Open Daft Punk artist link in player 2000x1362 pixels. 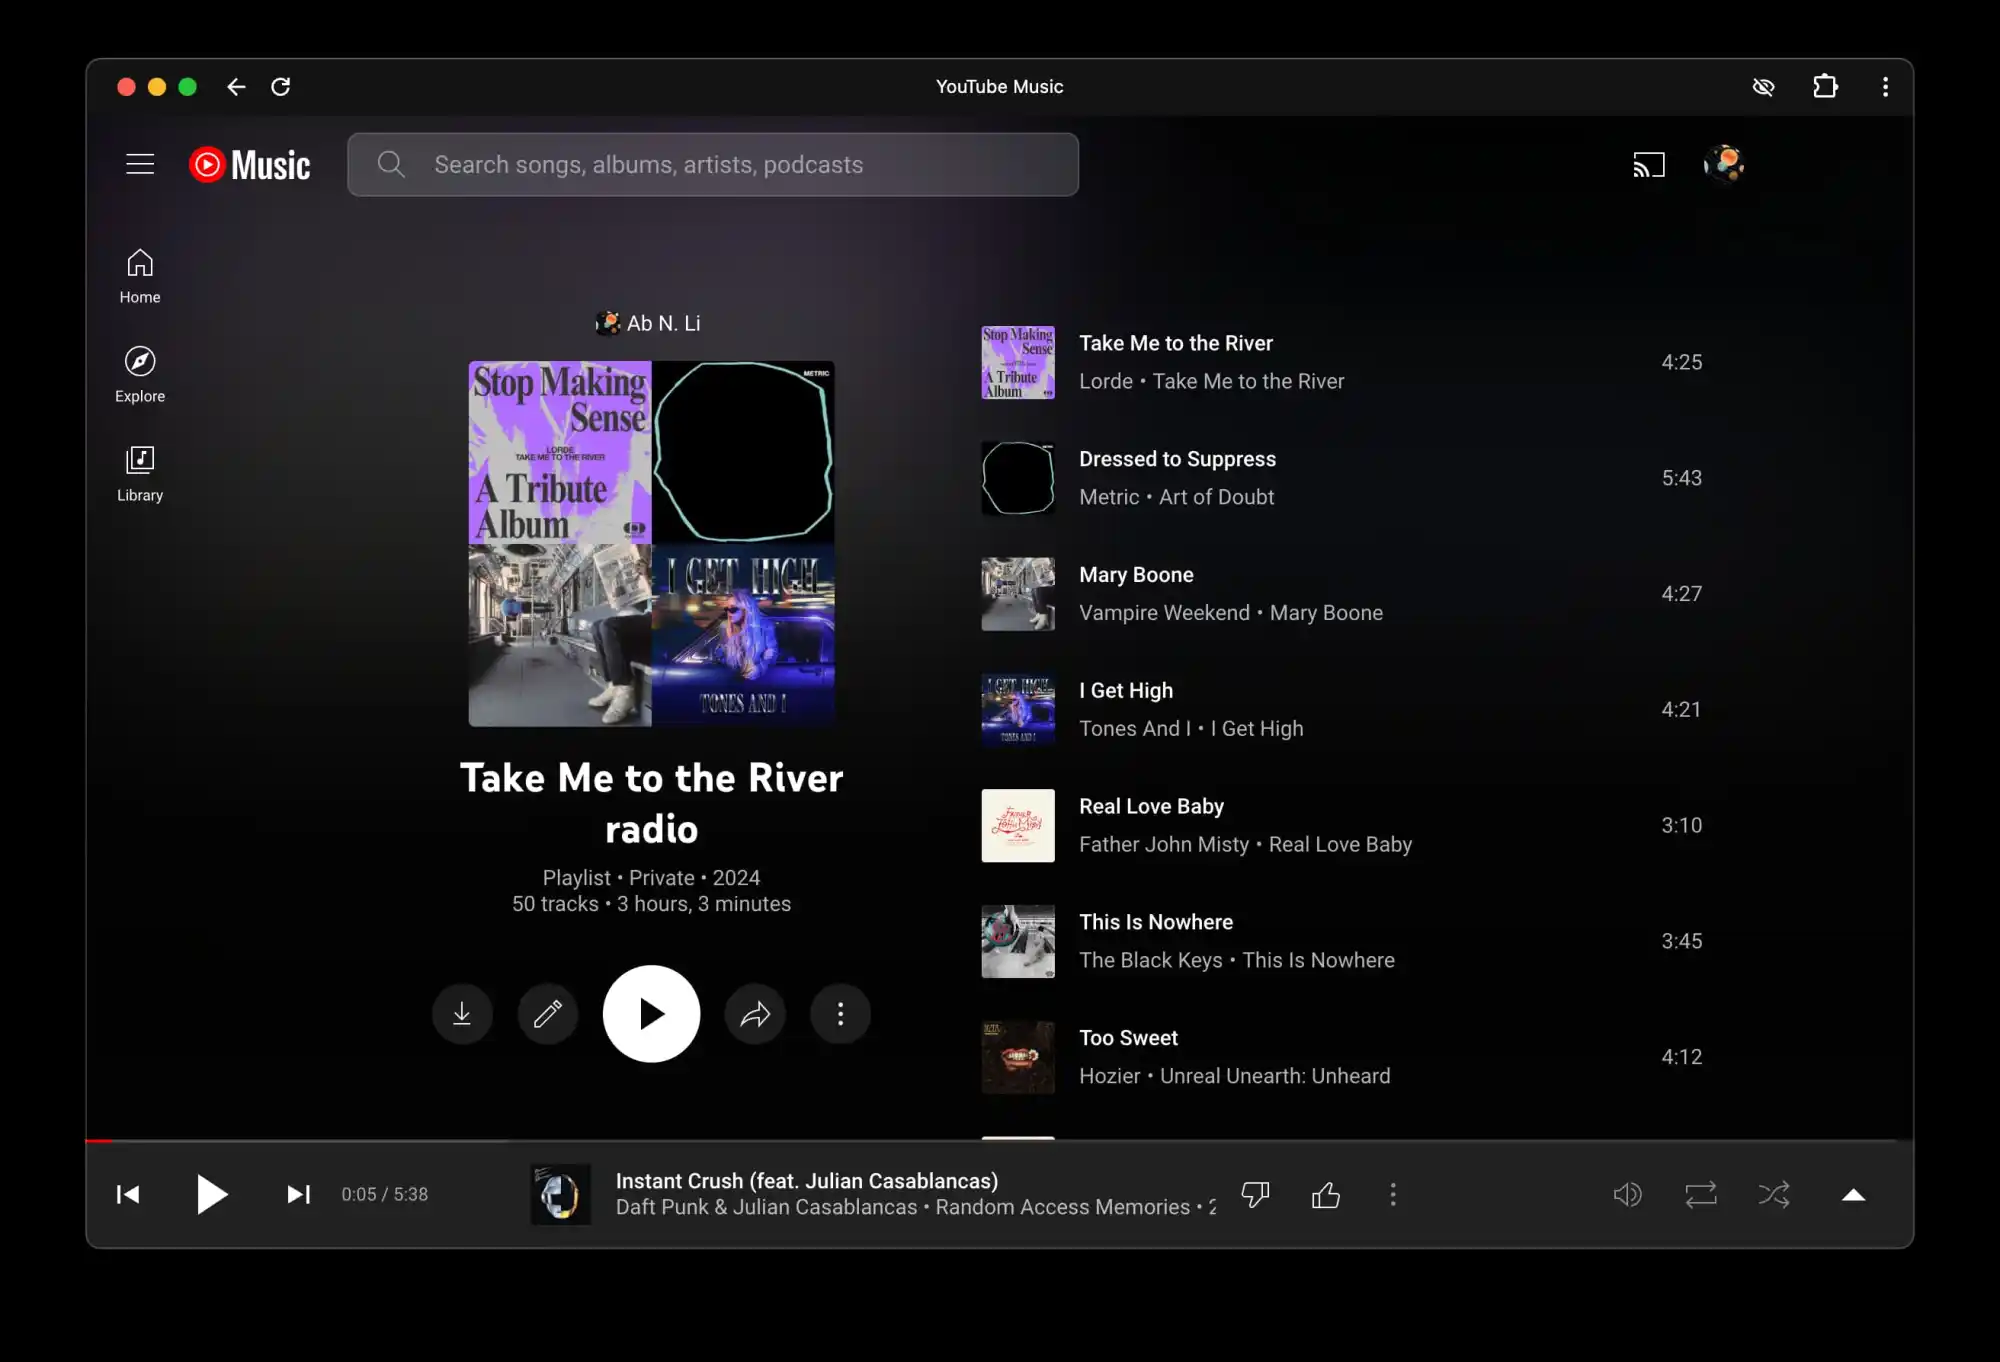pos(661,1207)
